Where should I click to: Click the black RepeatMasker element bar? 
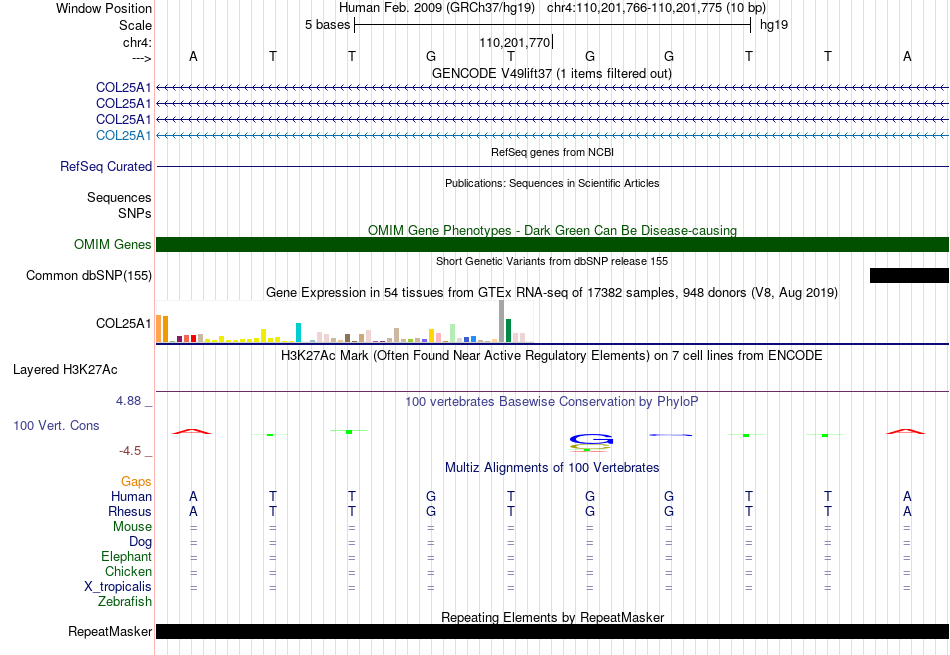[552, 631]
